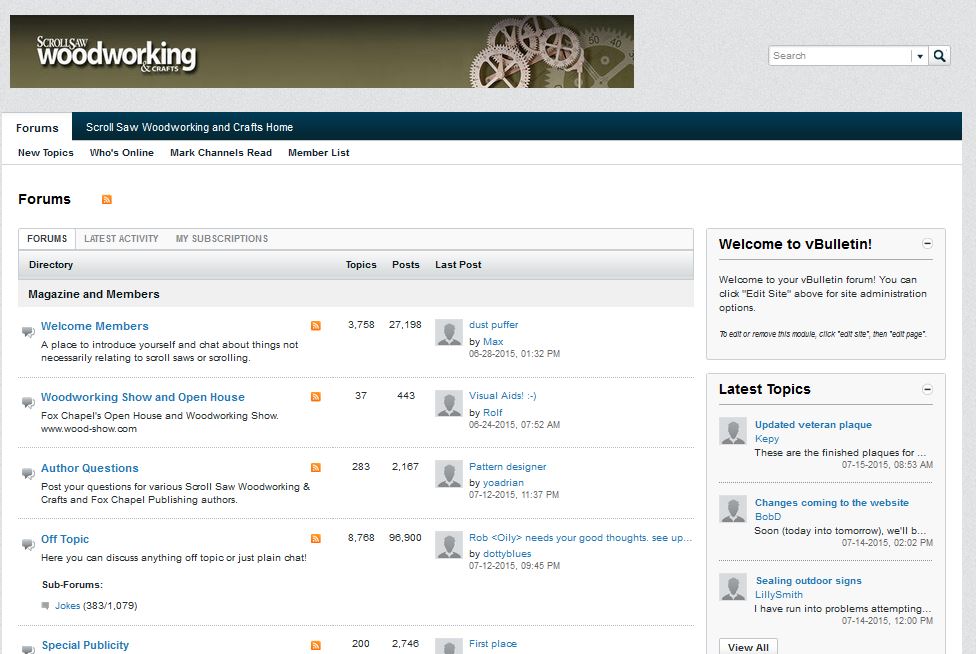Open the Jokes sub-forum link
Image resolution: width=976 pixels, height=654 pixels.
pyautogui.click(x=67, y=606)
